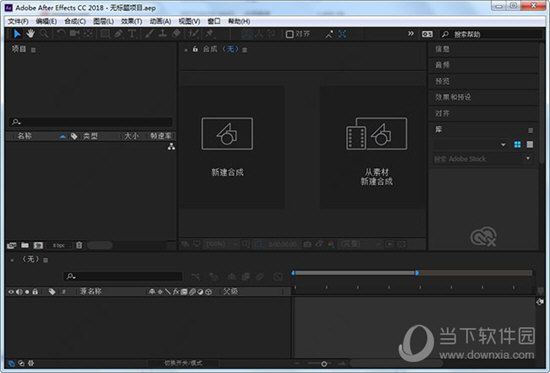Select the Rectangle shape tool

point(105,34)
